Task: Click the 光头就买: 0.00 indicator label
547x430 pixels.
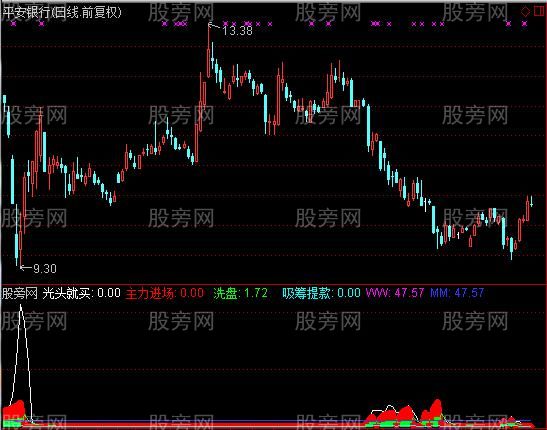Action: tap(81, 293)
